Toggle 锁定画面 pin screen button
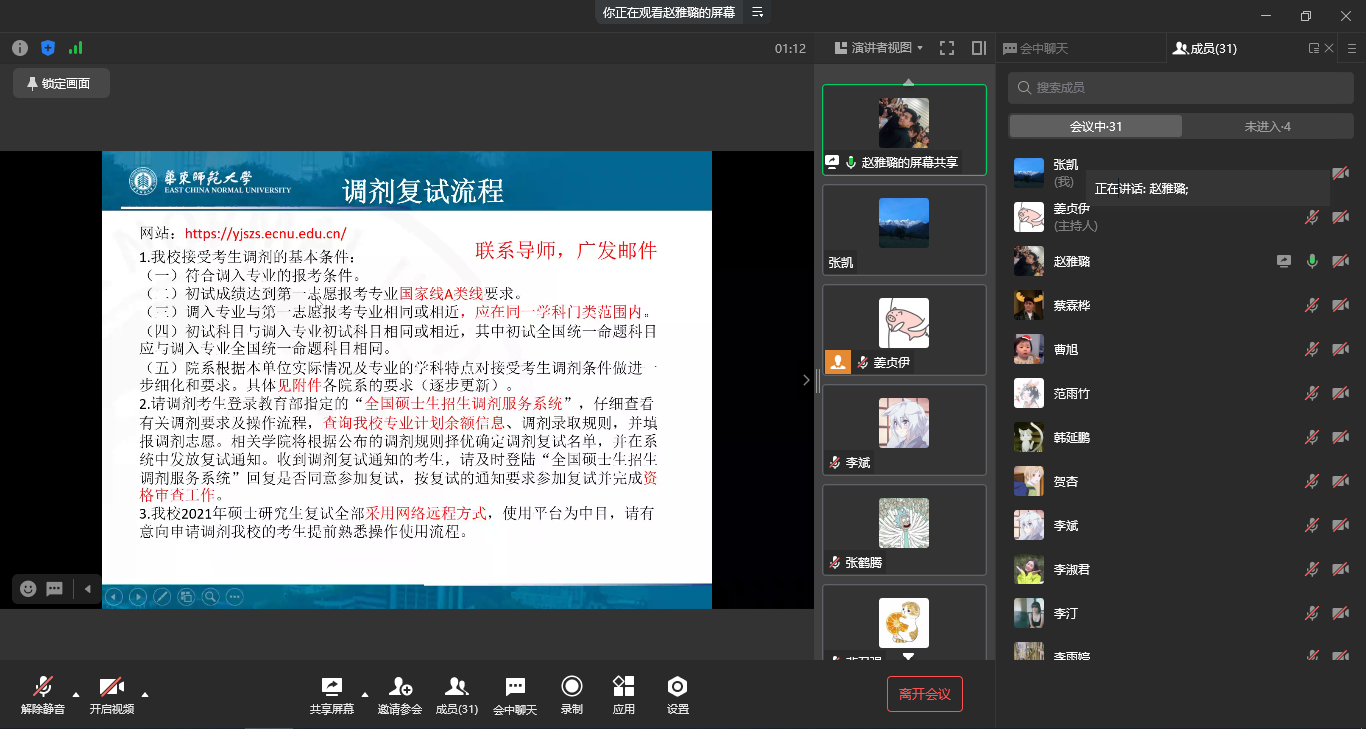Image resolution: width=1366 pixels, height=729 pixels. point(60,84)
